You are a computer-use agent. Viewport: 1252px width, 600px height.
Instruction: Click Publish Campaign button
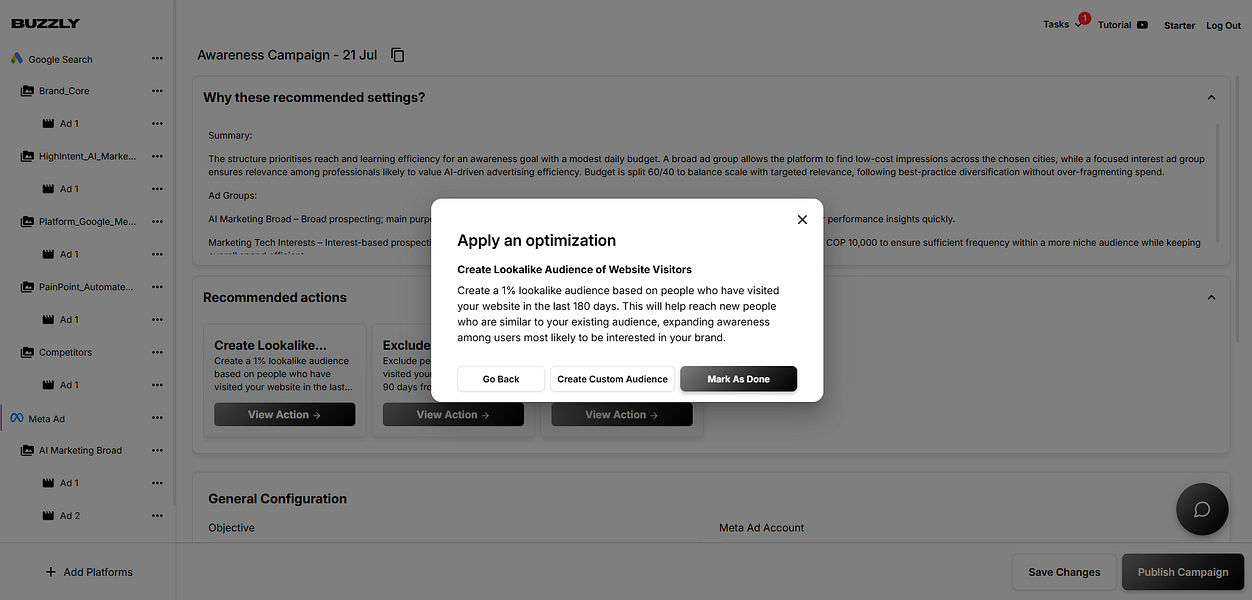(1182, 572)
